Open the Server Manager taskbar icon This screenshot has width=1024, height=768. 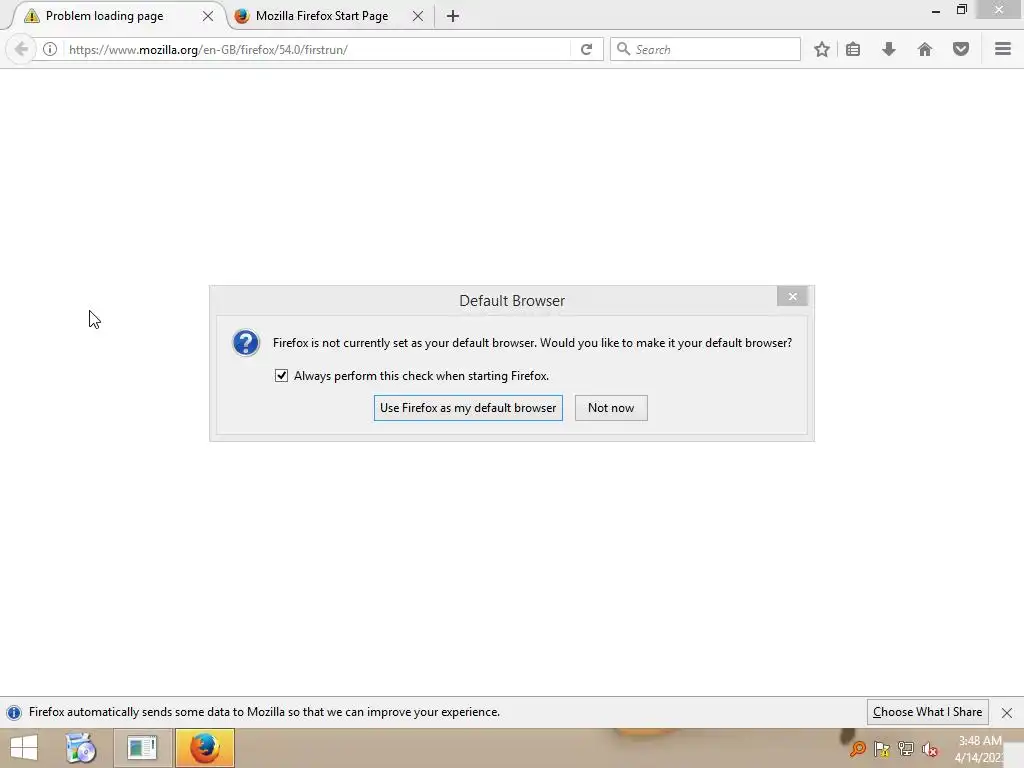click(x=142, y=748)
